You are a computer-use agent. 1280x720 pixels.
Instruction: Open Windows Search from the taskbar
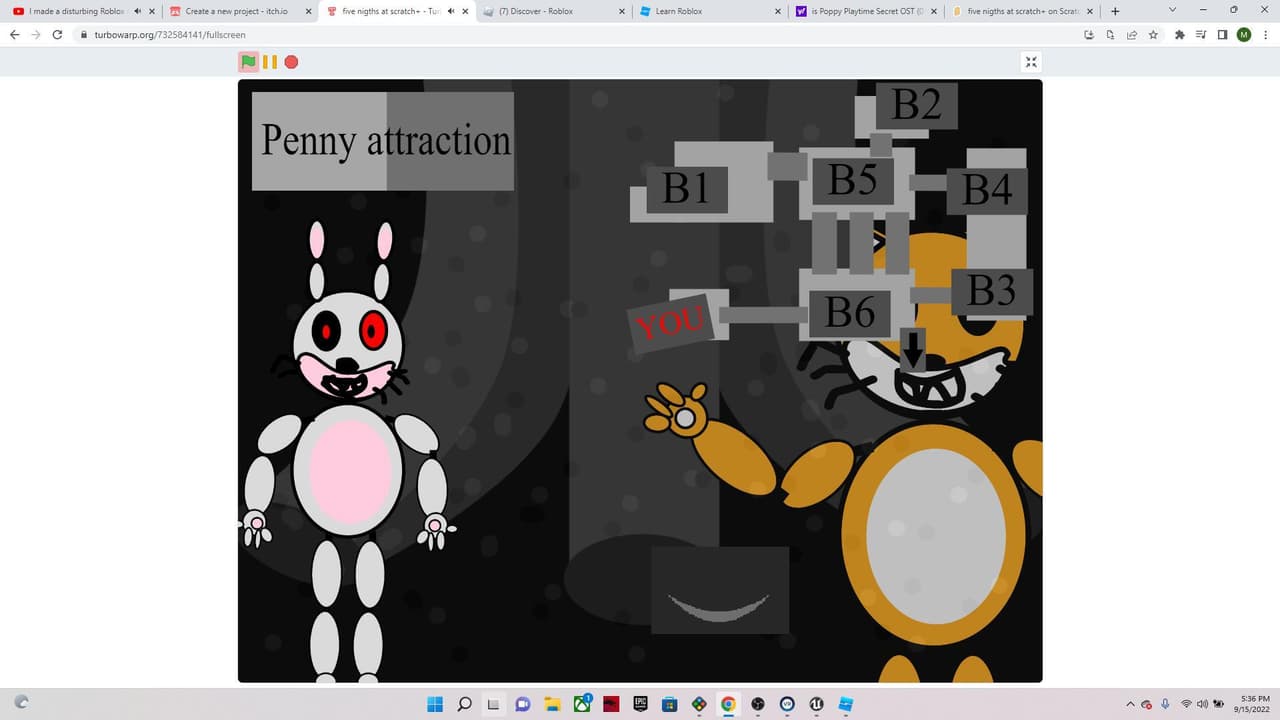464,704
